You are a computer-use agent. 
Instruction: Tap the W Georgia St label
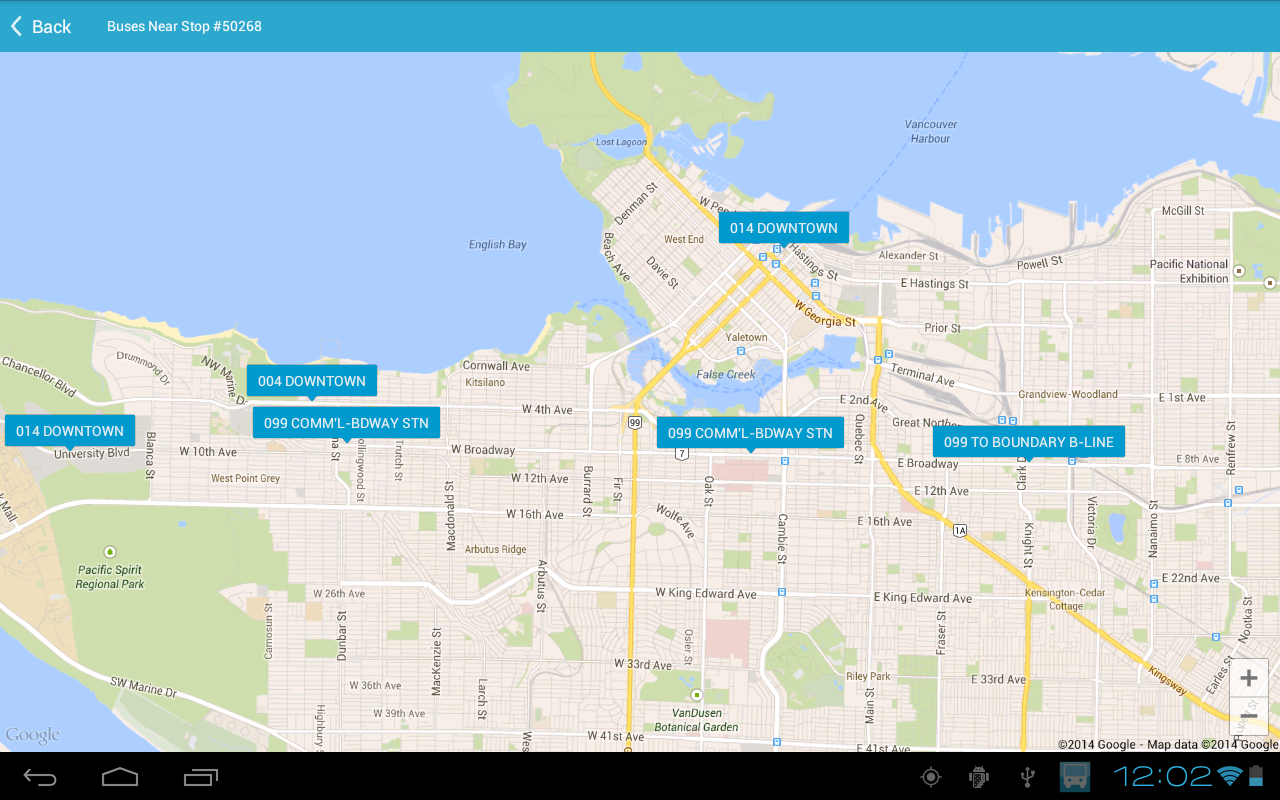click(x=825, y=314)
